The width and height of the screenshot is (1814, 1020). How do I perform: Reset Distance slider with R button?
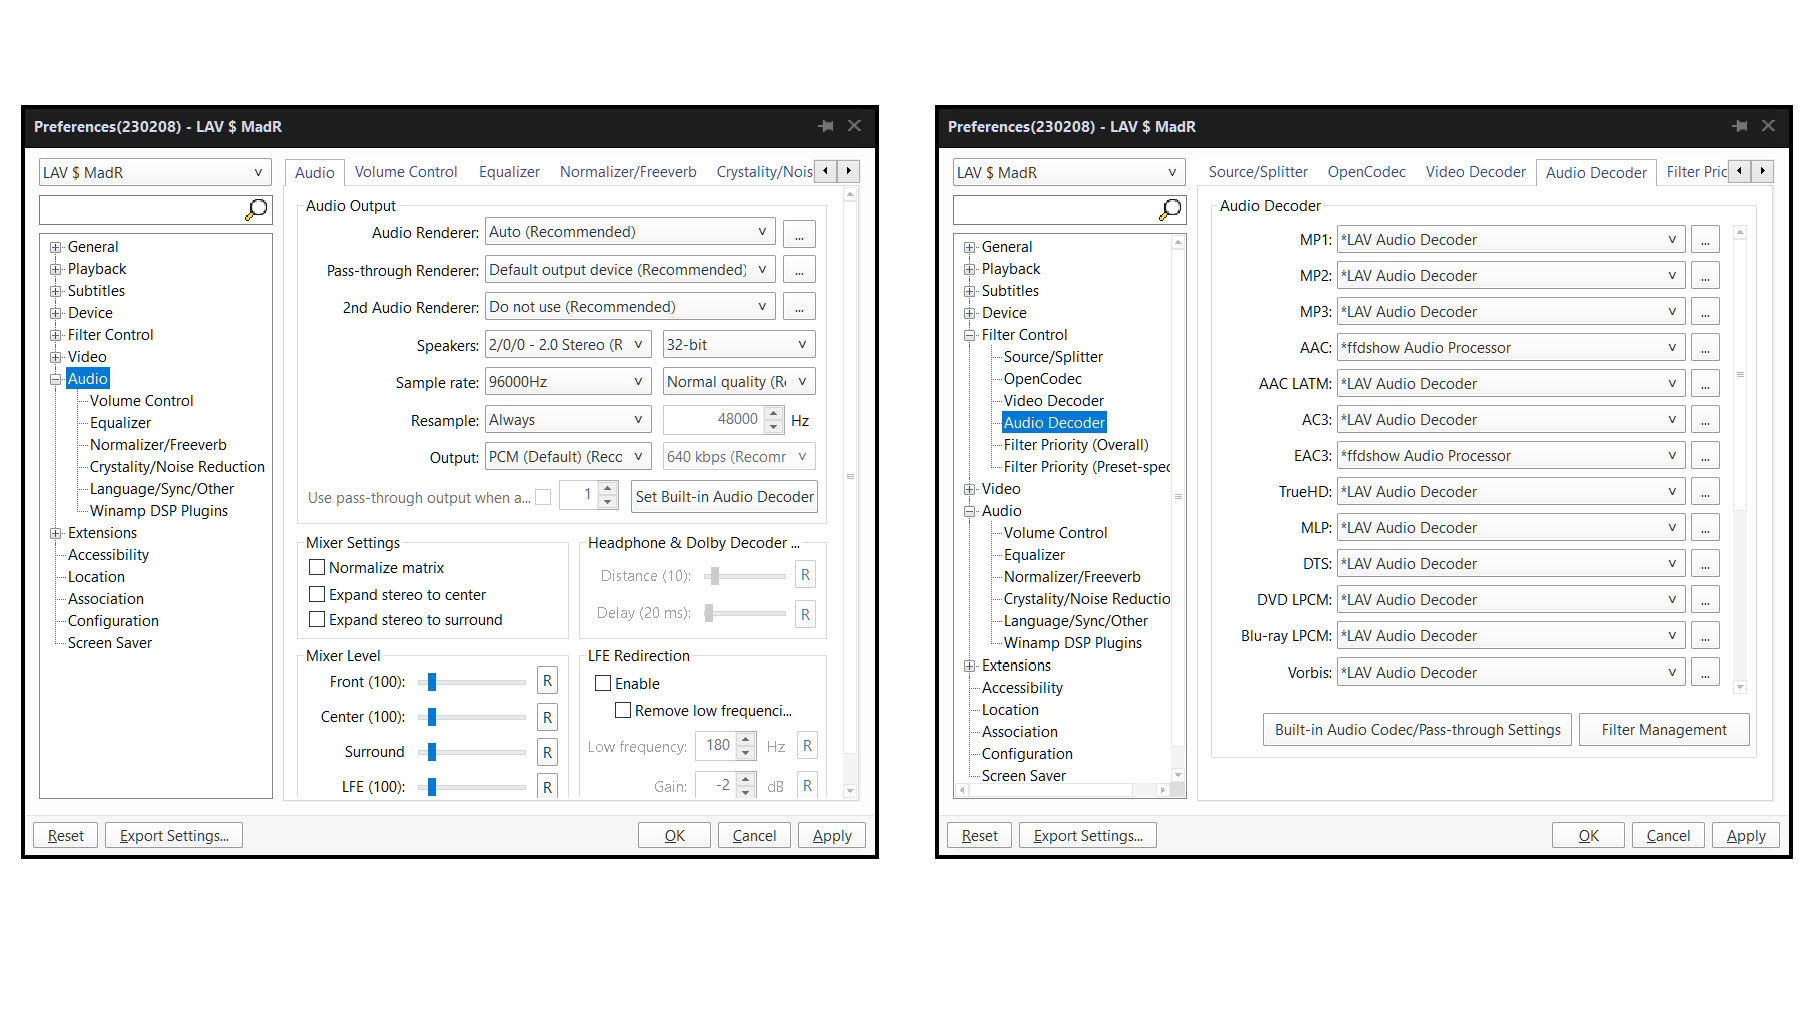coord(805,575)
